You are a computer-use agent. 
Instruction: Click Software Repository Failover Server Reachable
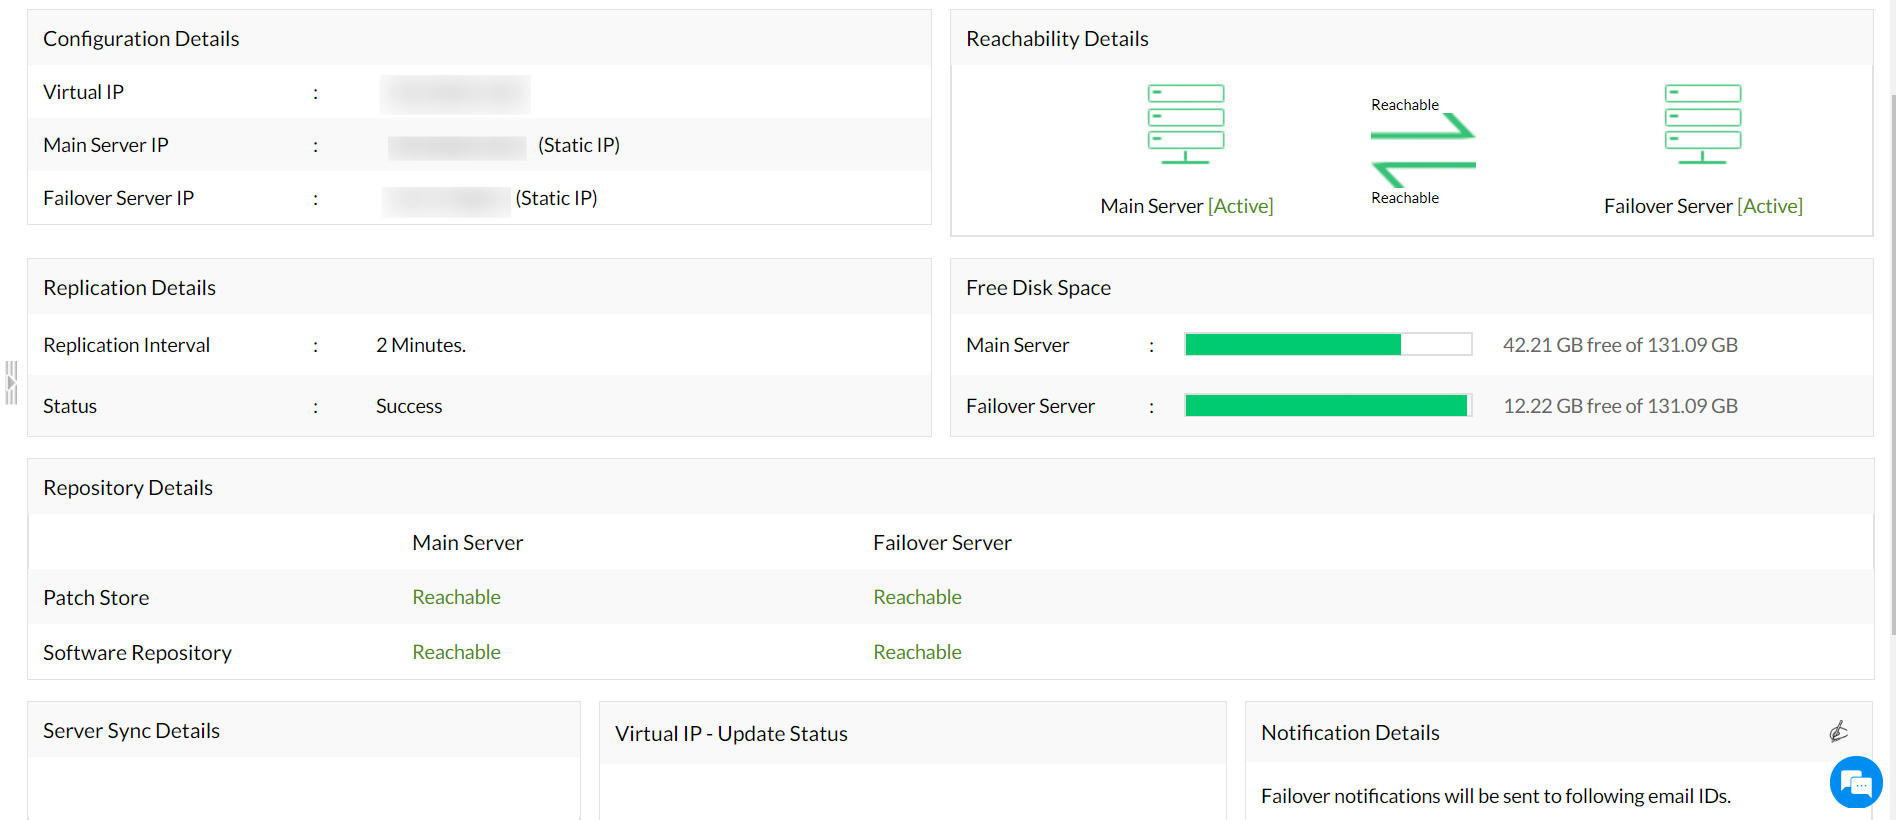917,652
